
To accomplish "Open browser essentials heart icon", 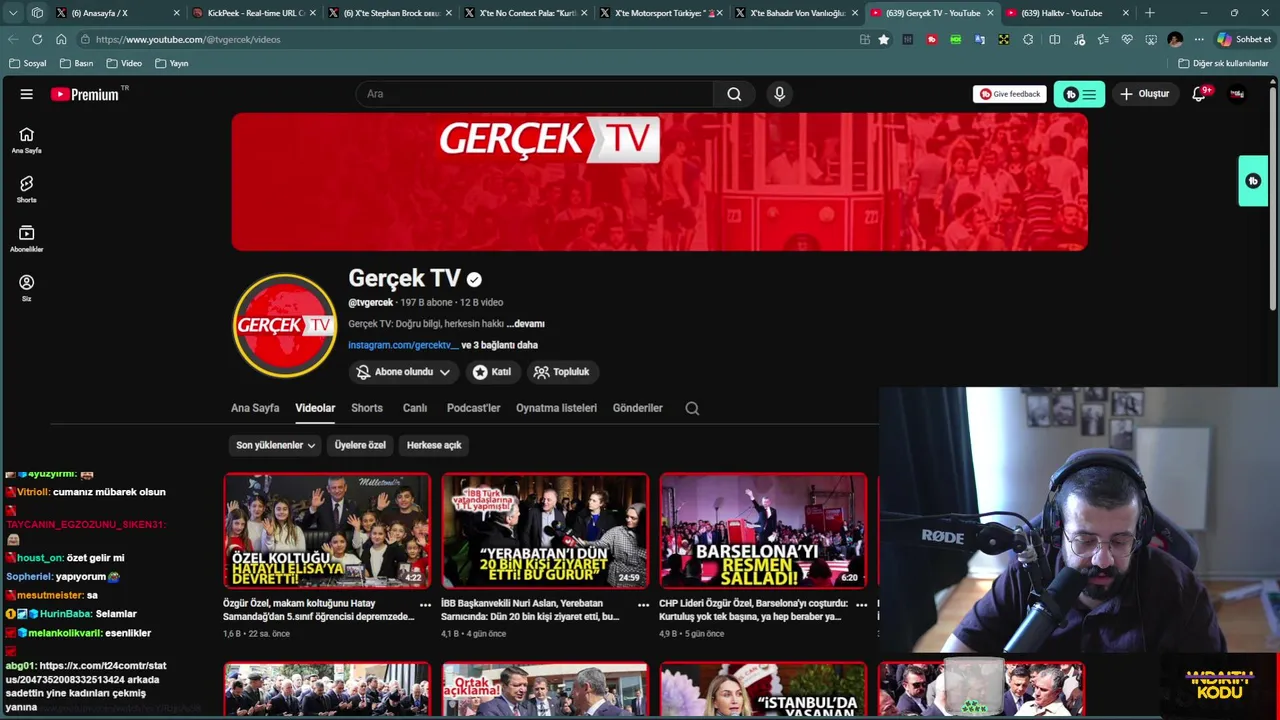I will click(1127, 39).
